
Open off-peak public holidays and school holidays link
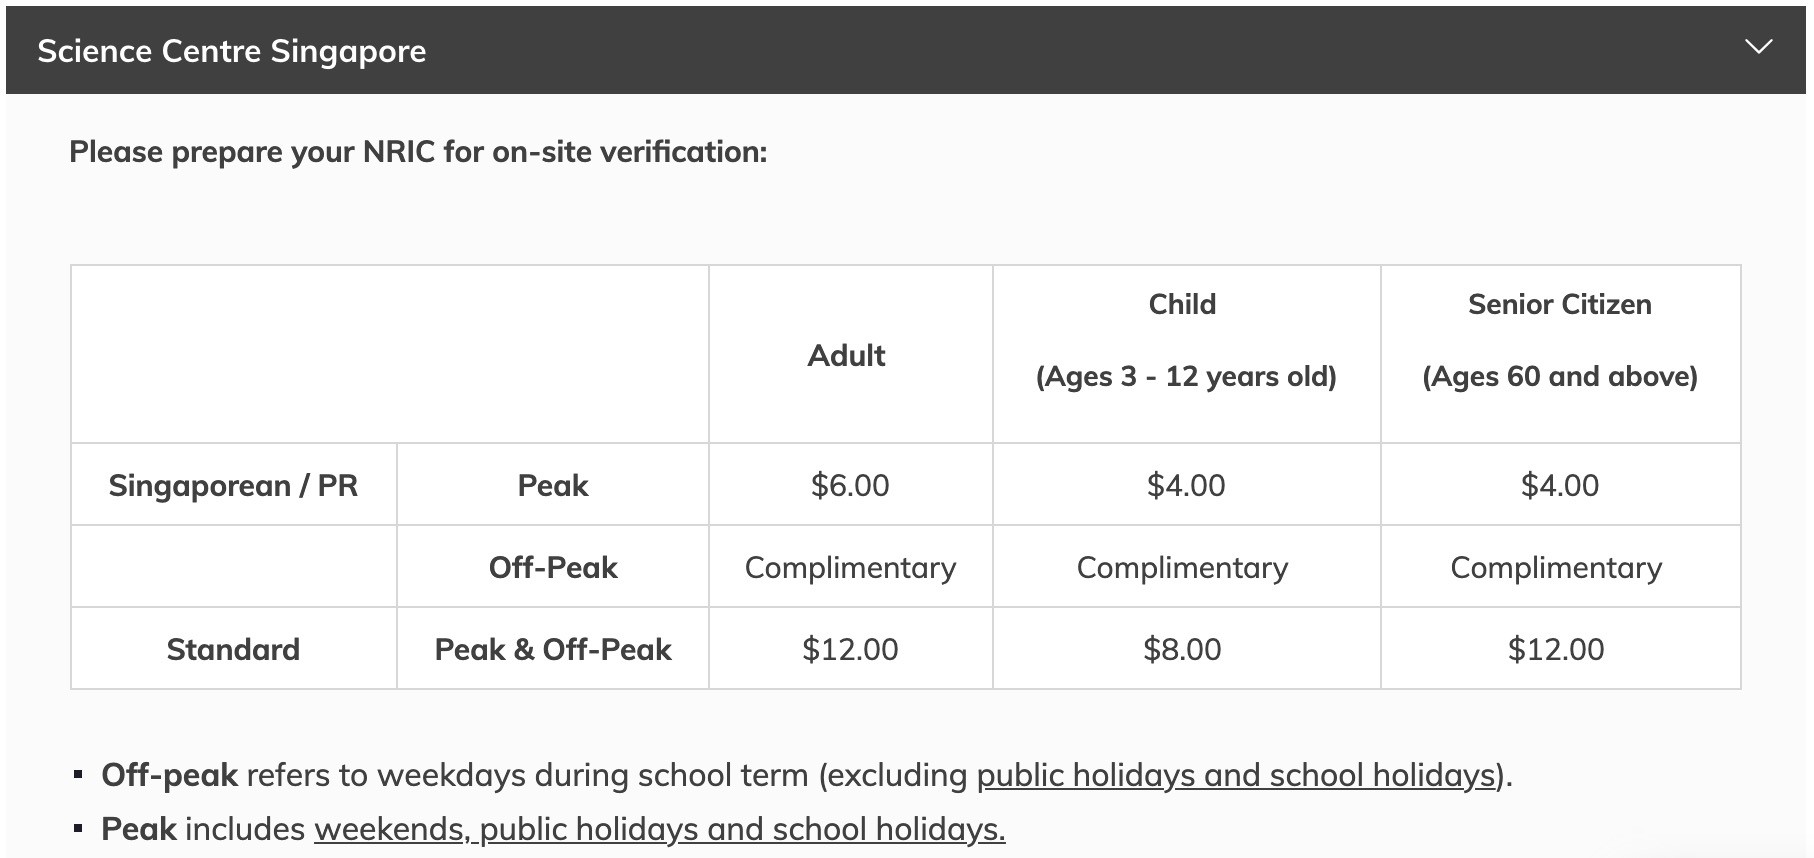[1236, 775]
